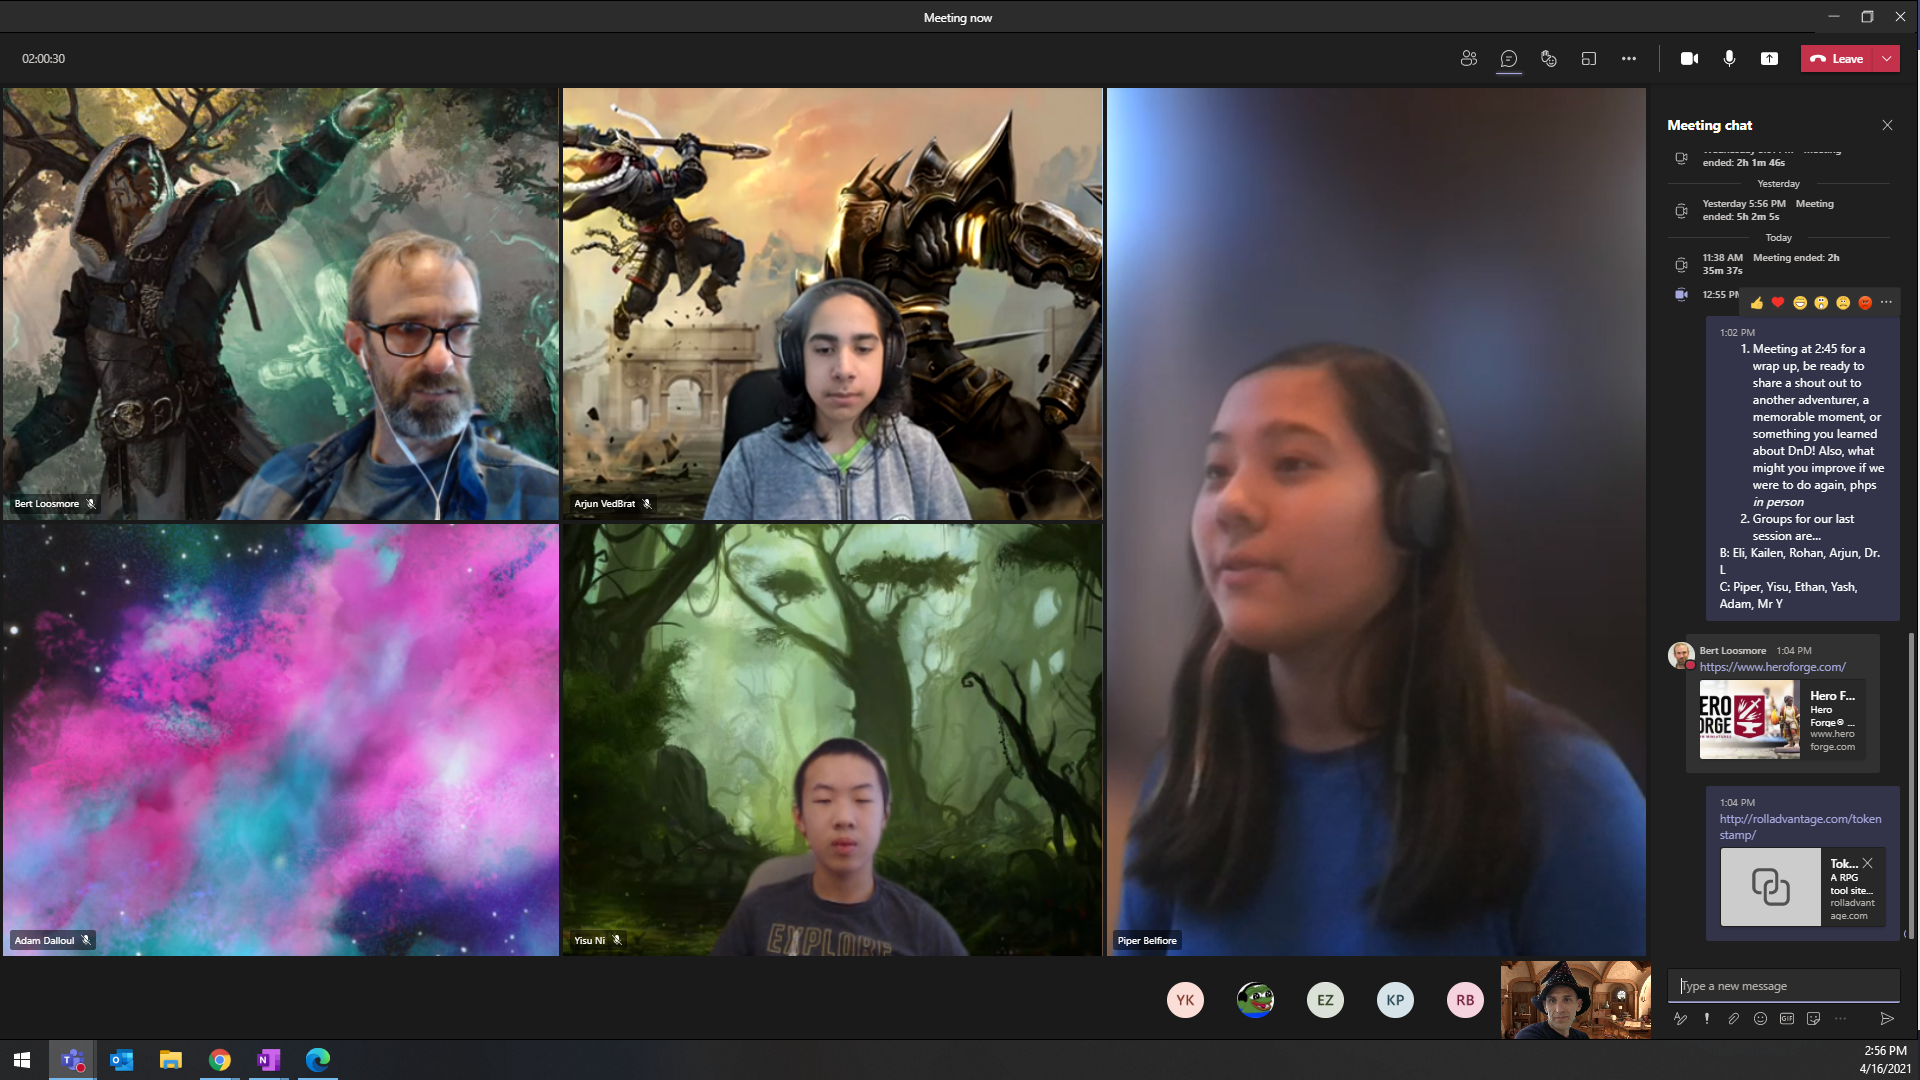The image size is (1920, 1080).
Task: Toggle the camera off
Action: pyautogui.click(x=1689, y=59)
